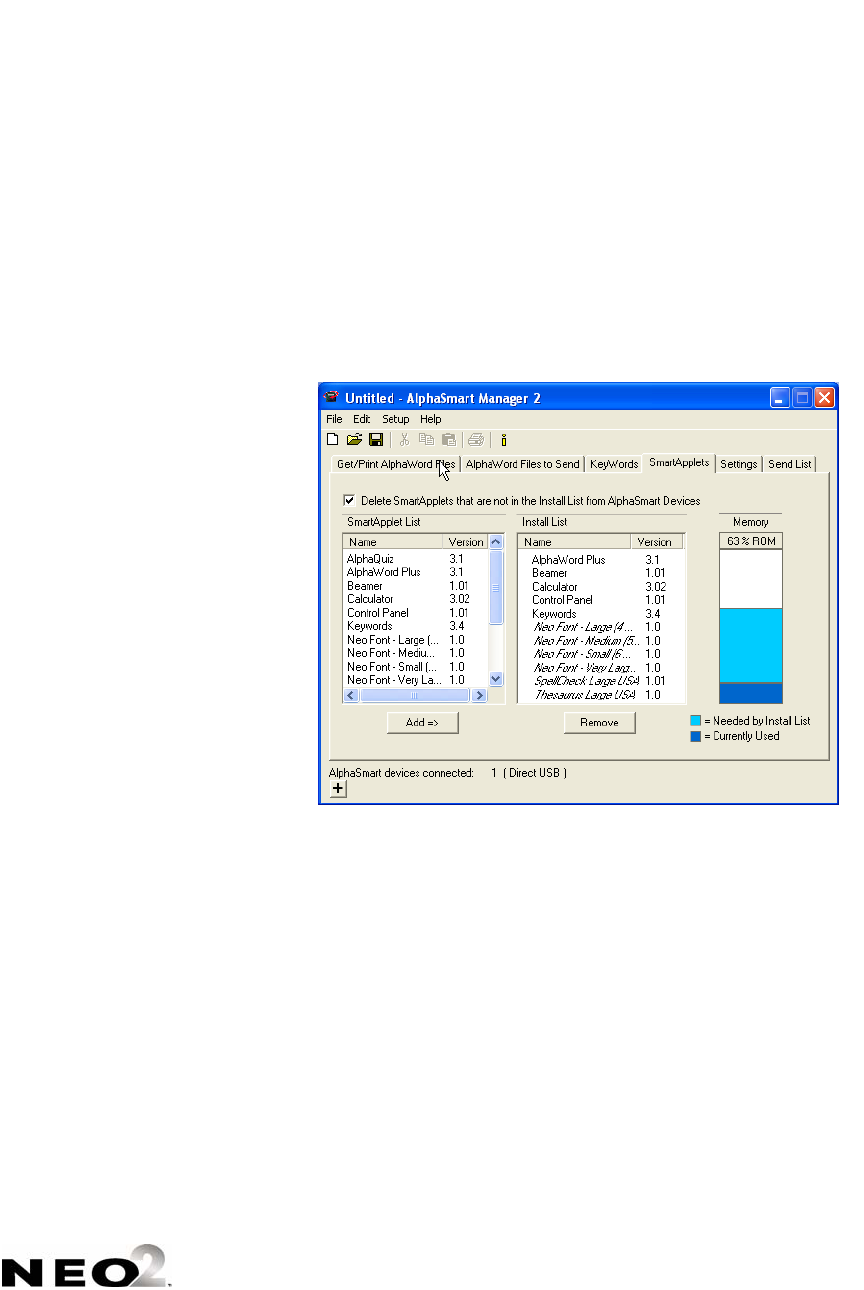
Task: Open the Help menu
Action: click(x=430, y=419)
